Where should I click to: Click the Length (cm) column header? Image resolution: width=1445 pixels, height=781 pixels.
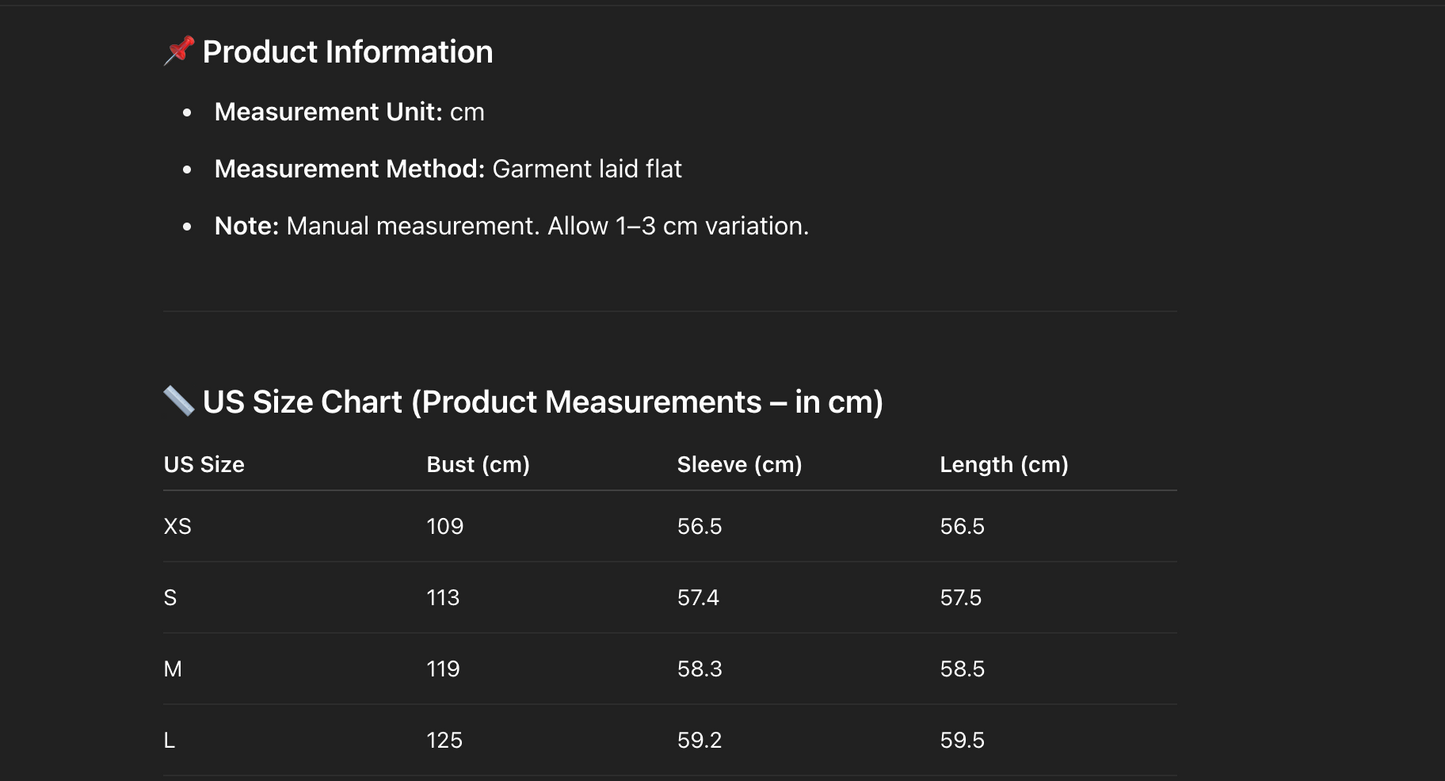click(1004, 465)
